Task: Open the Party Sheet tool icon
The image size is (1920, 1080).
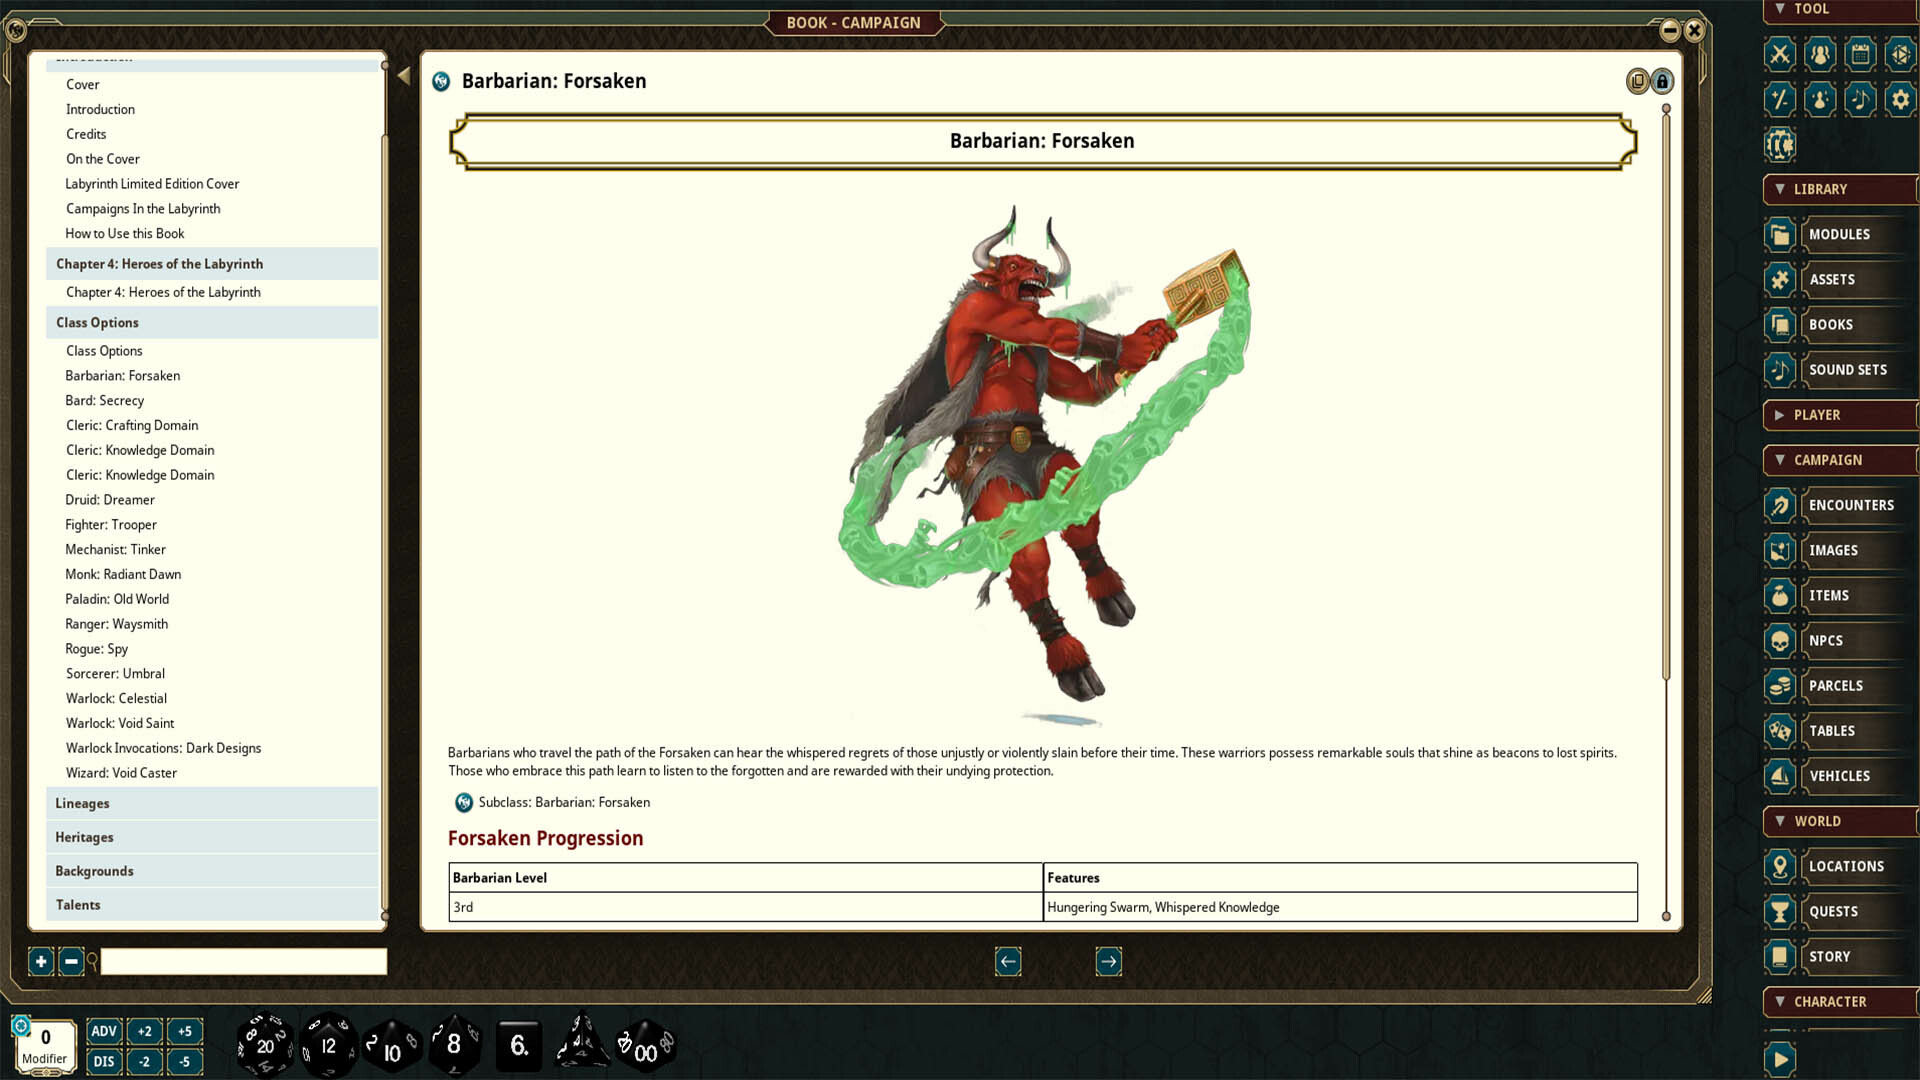Action: point(1820,55)
